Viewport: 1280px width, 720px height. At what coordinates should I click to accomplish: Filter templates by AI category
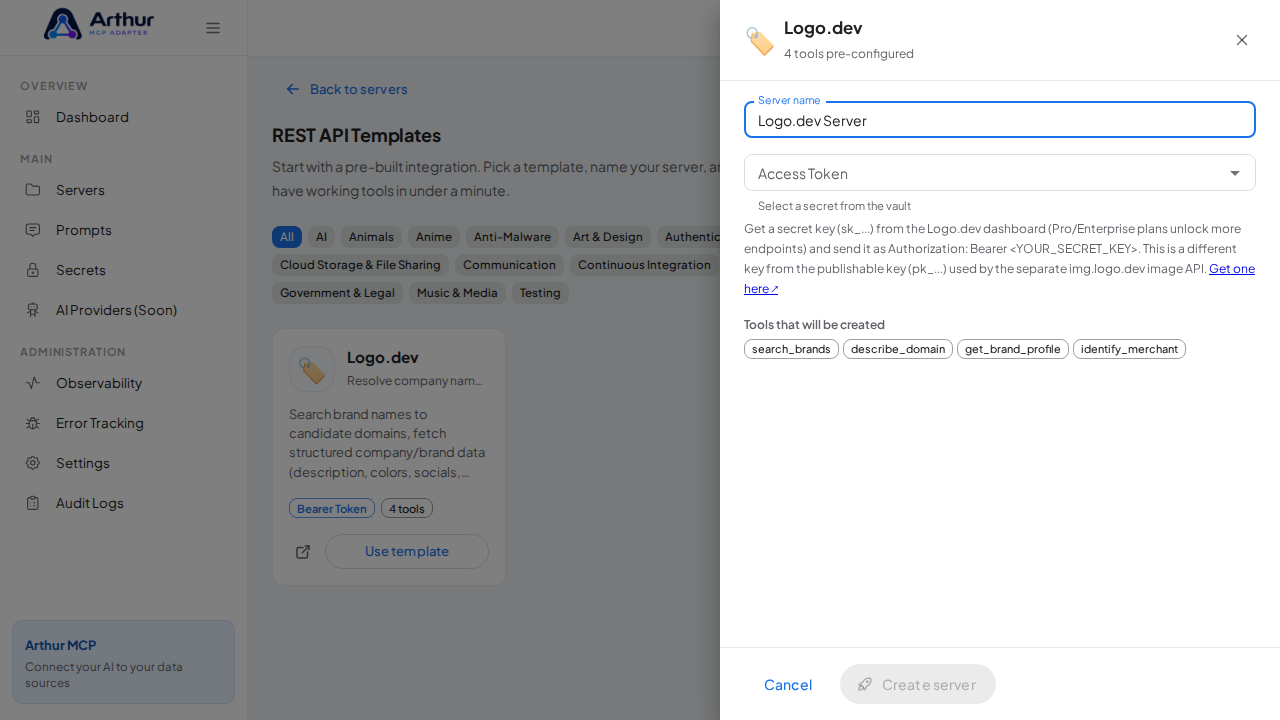point(321,237)
